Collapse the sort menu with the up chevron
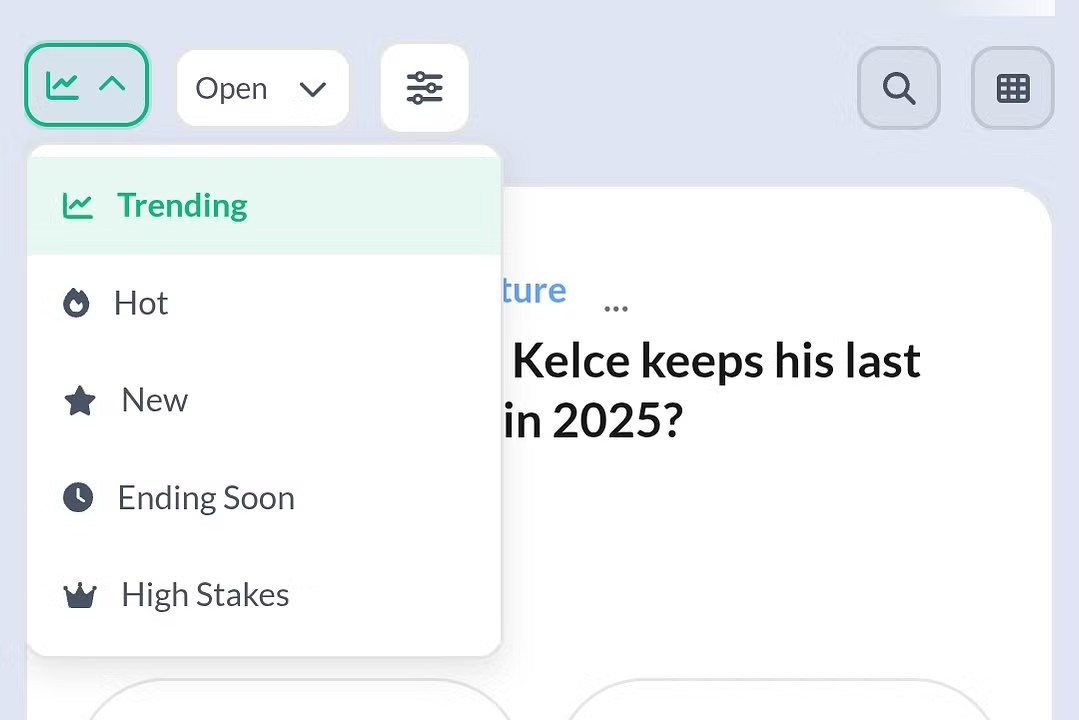The image size is (1079, 720). point(113,85)
